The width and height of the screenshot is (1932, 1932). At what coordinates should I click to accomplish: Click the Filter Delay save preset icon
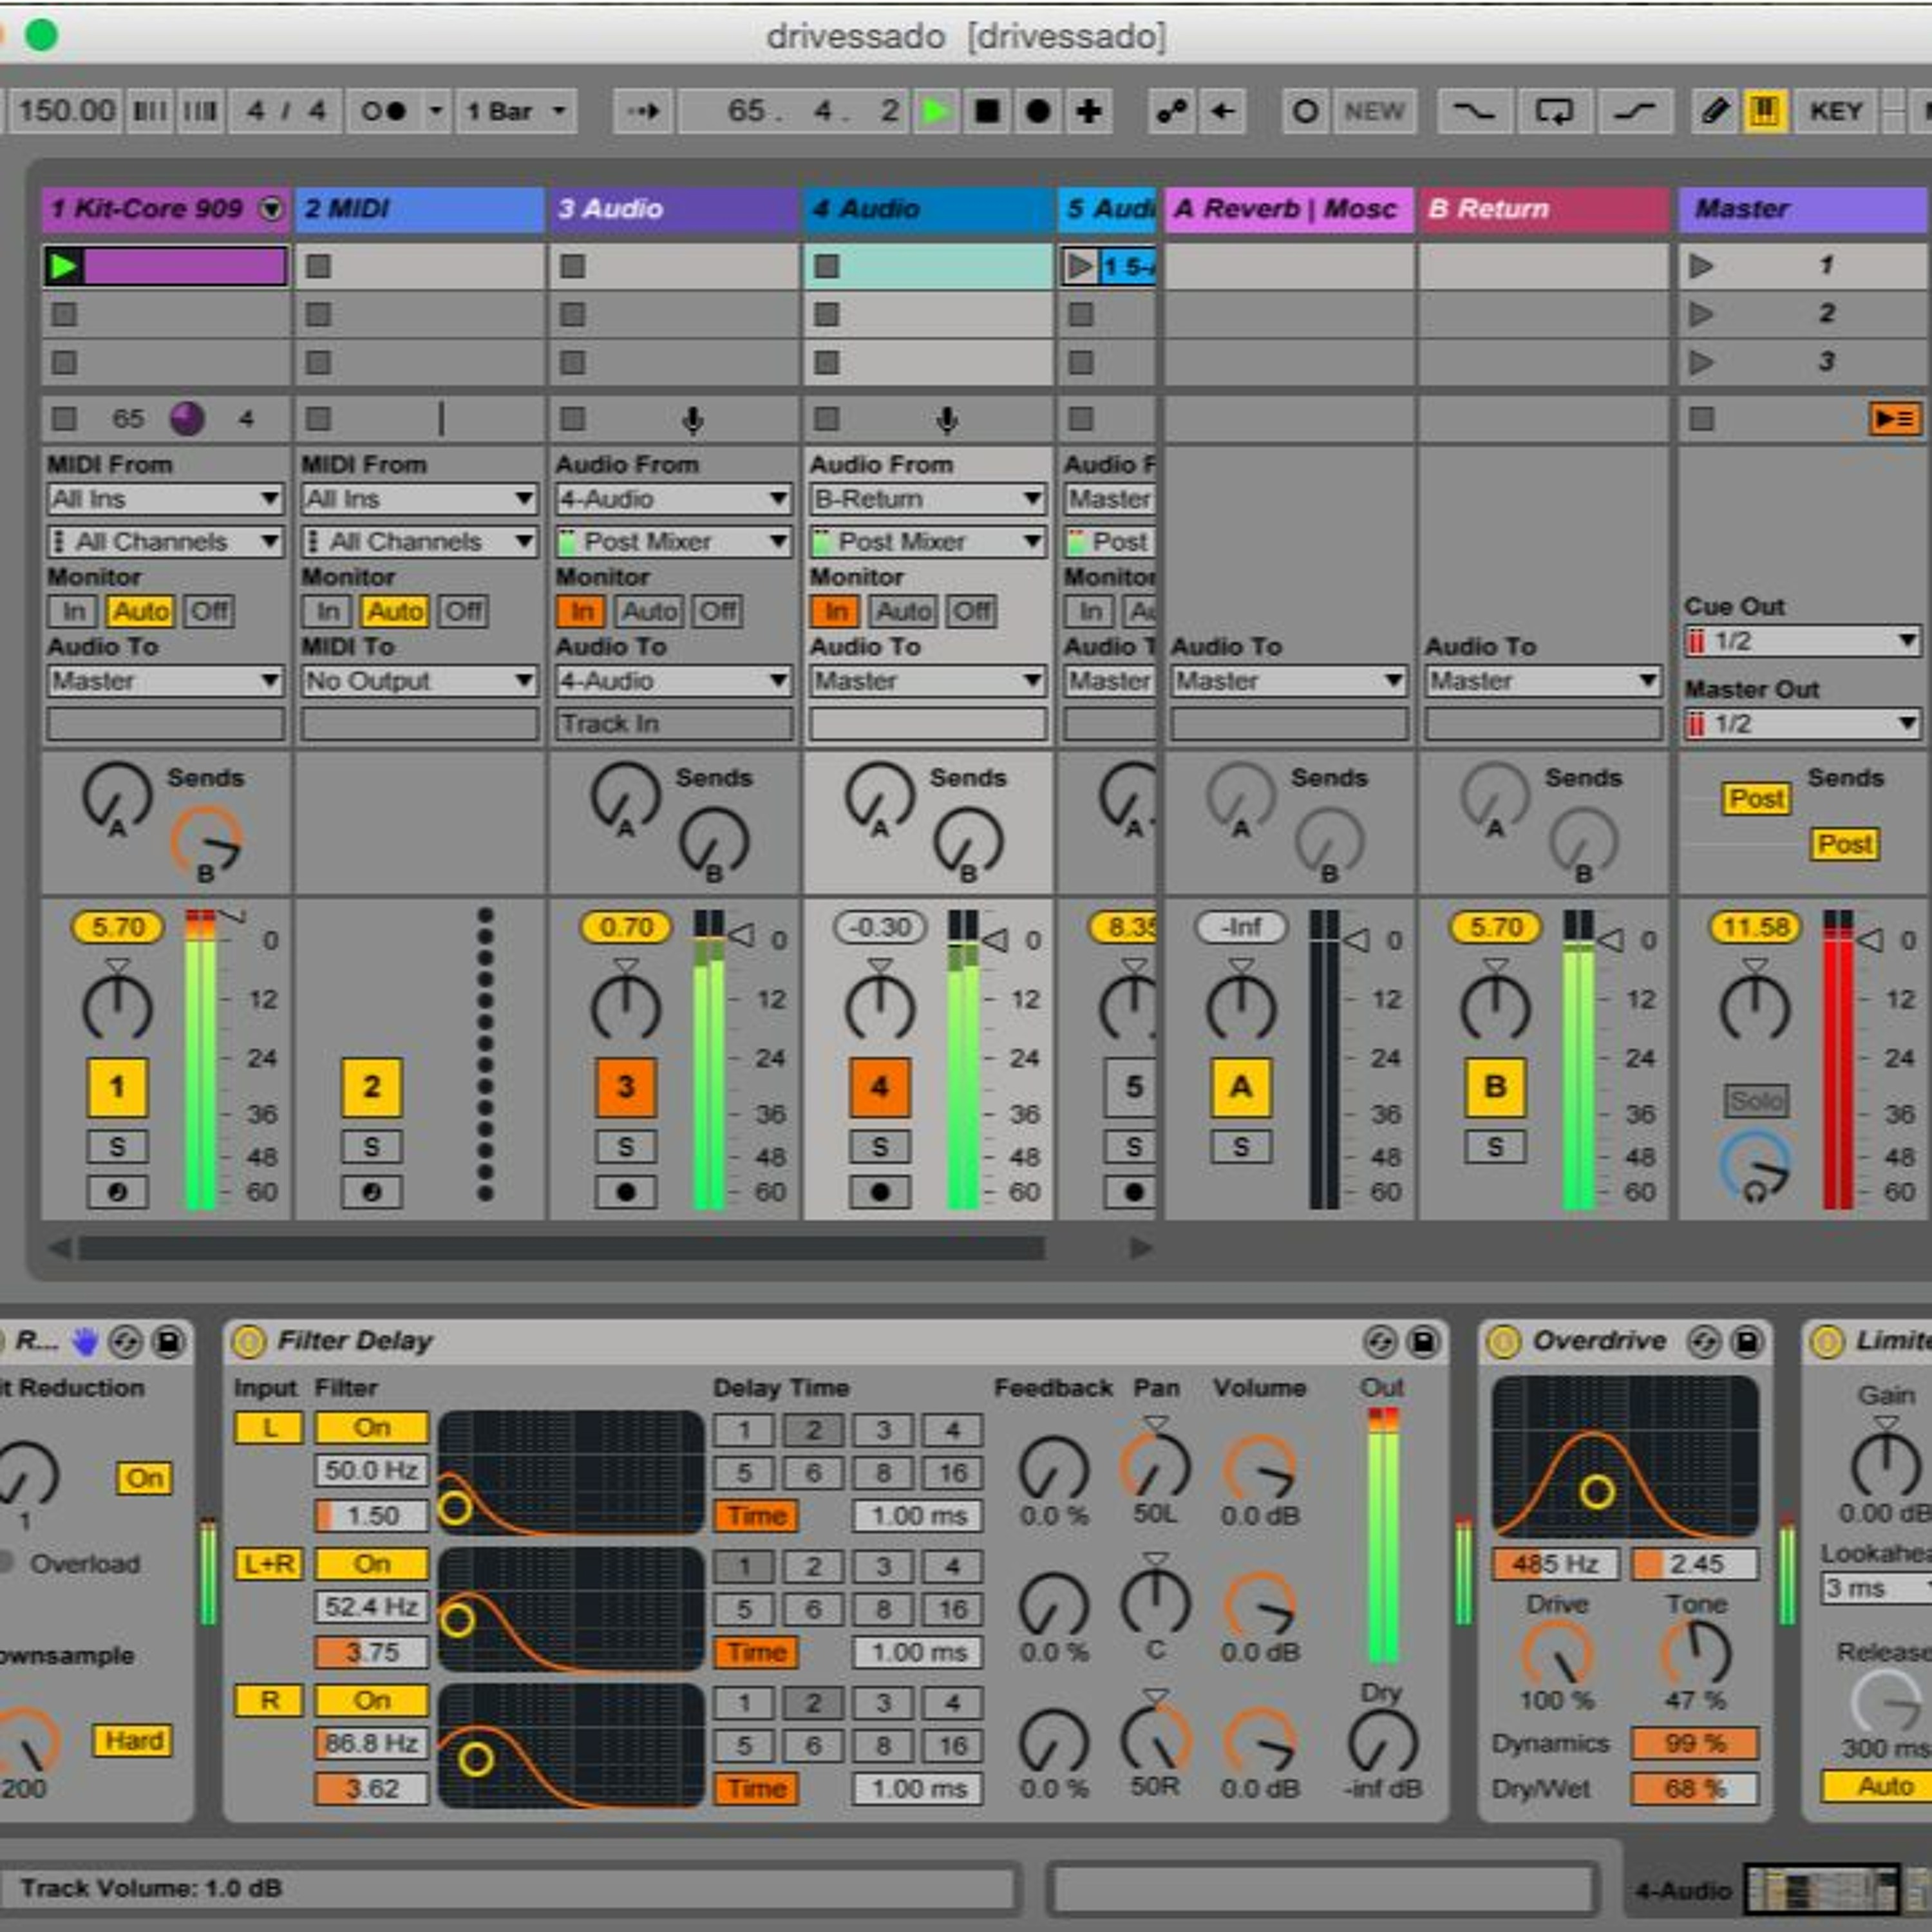[1423, 1342]
